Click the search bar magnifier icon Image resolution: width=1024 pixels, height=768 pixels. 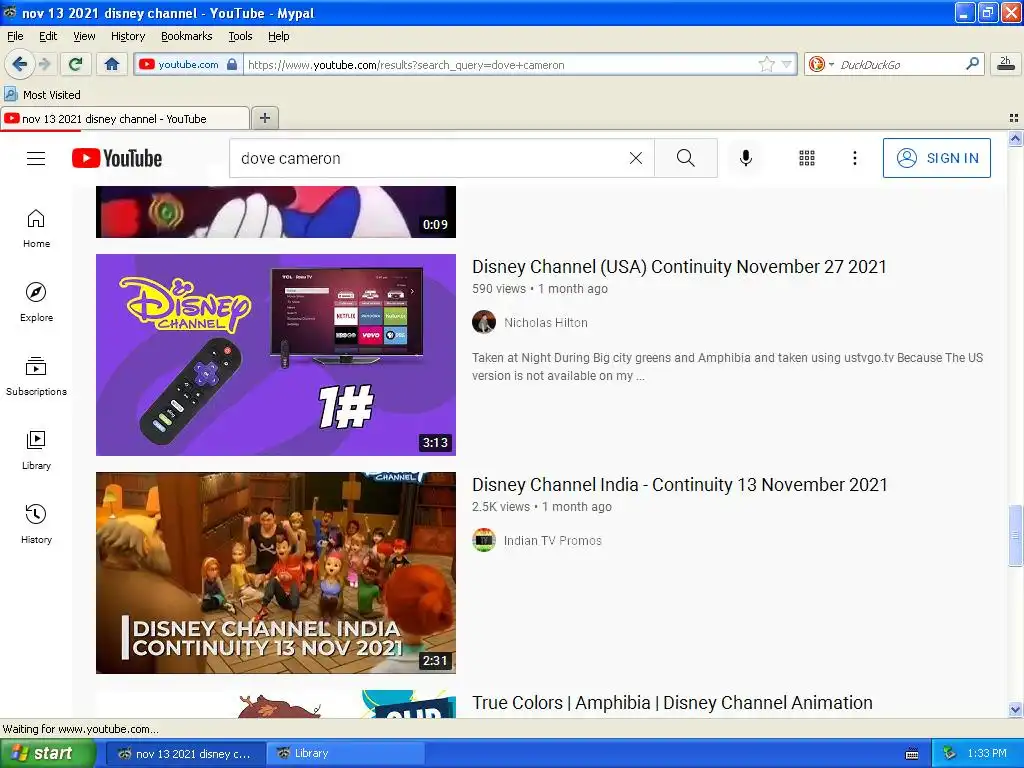pyautogui.click(x=972, y=64)
